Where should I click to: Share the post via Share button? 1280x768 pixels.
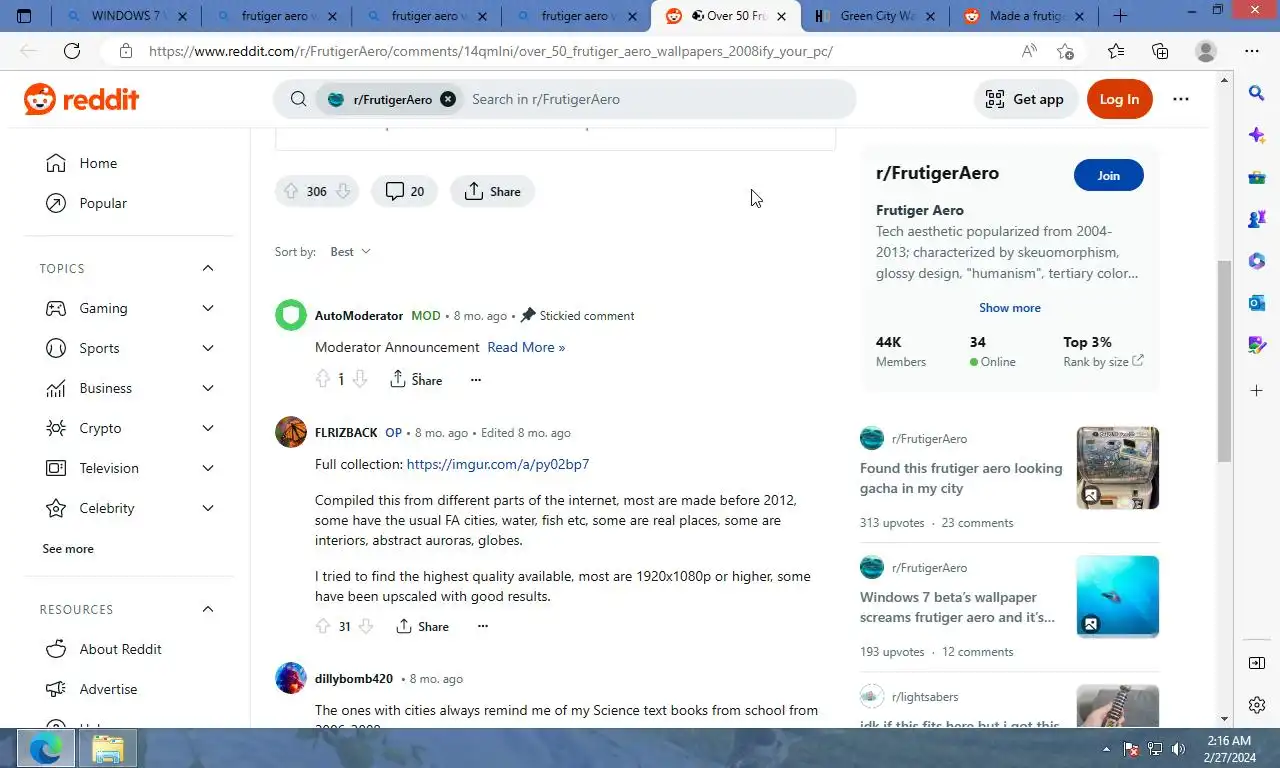(492, 191)
